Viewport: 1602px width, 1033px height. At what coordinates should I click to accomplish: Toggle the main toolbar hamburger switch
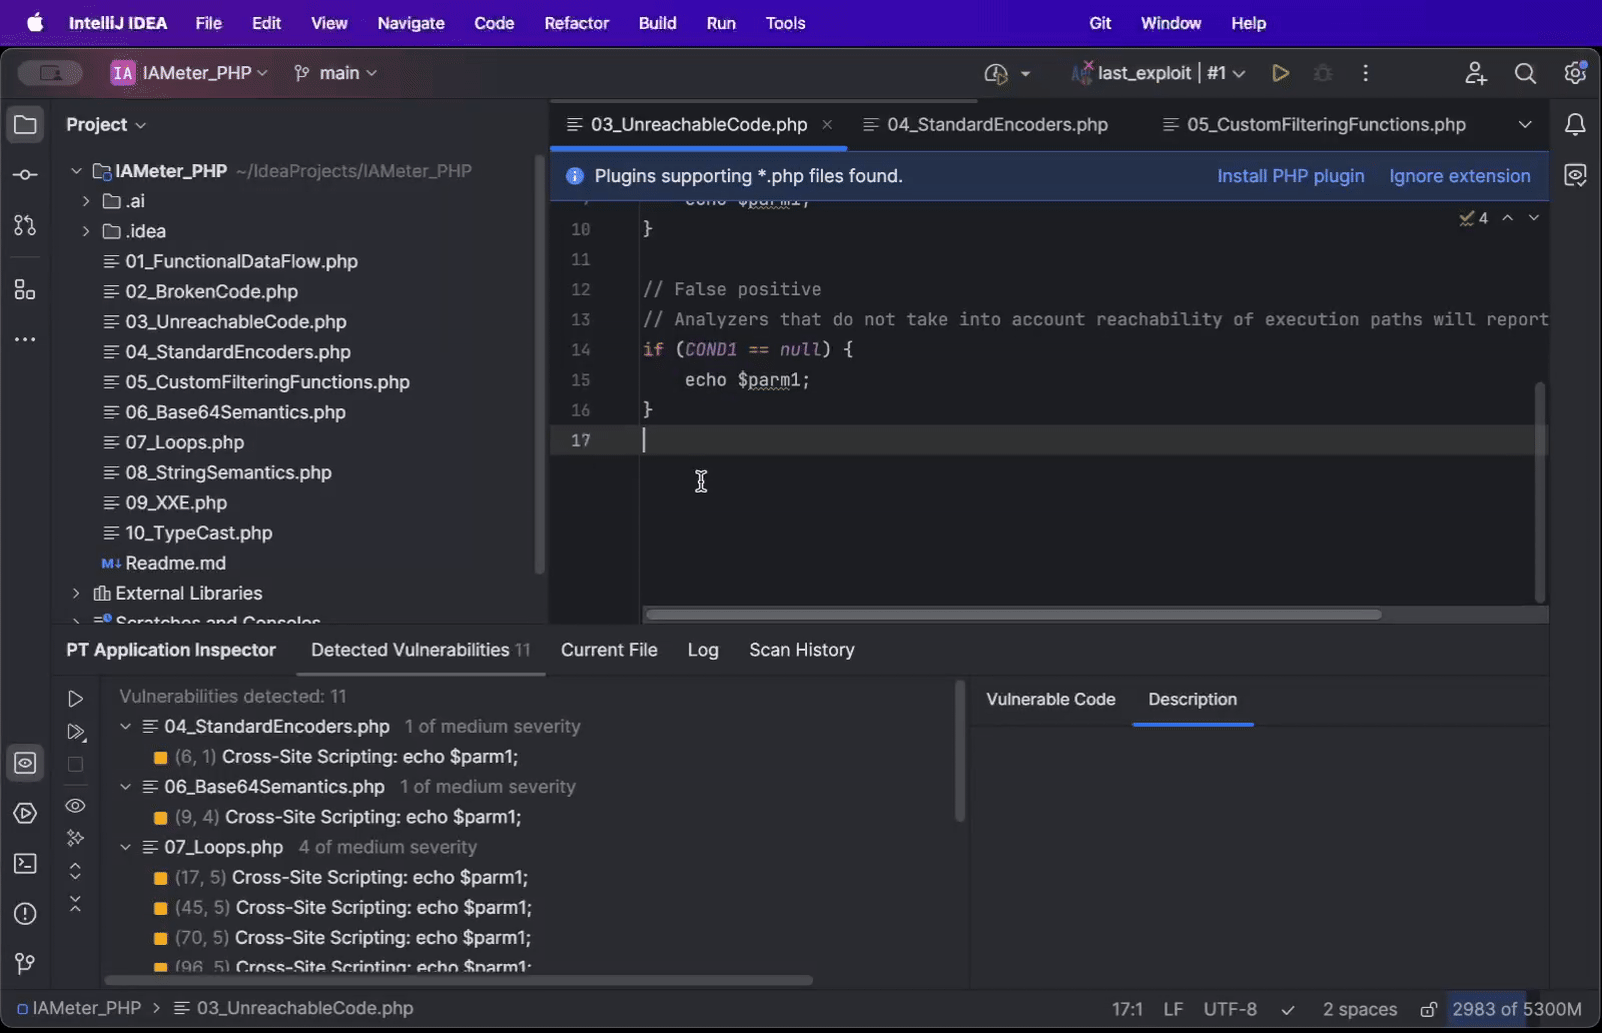coord(50,73)
